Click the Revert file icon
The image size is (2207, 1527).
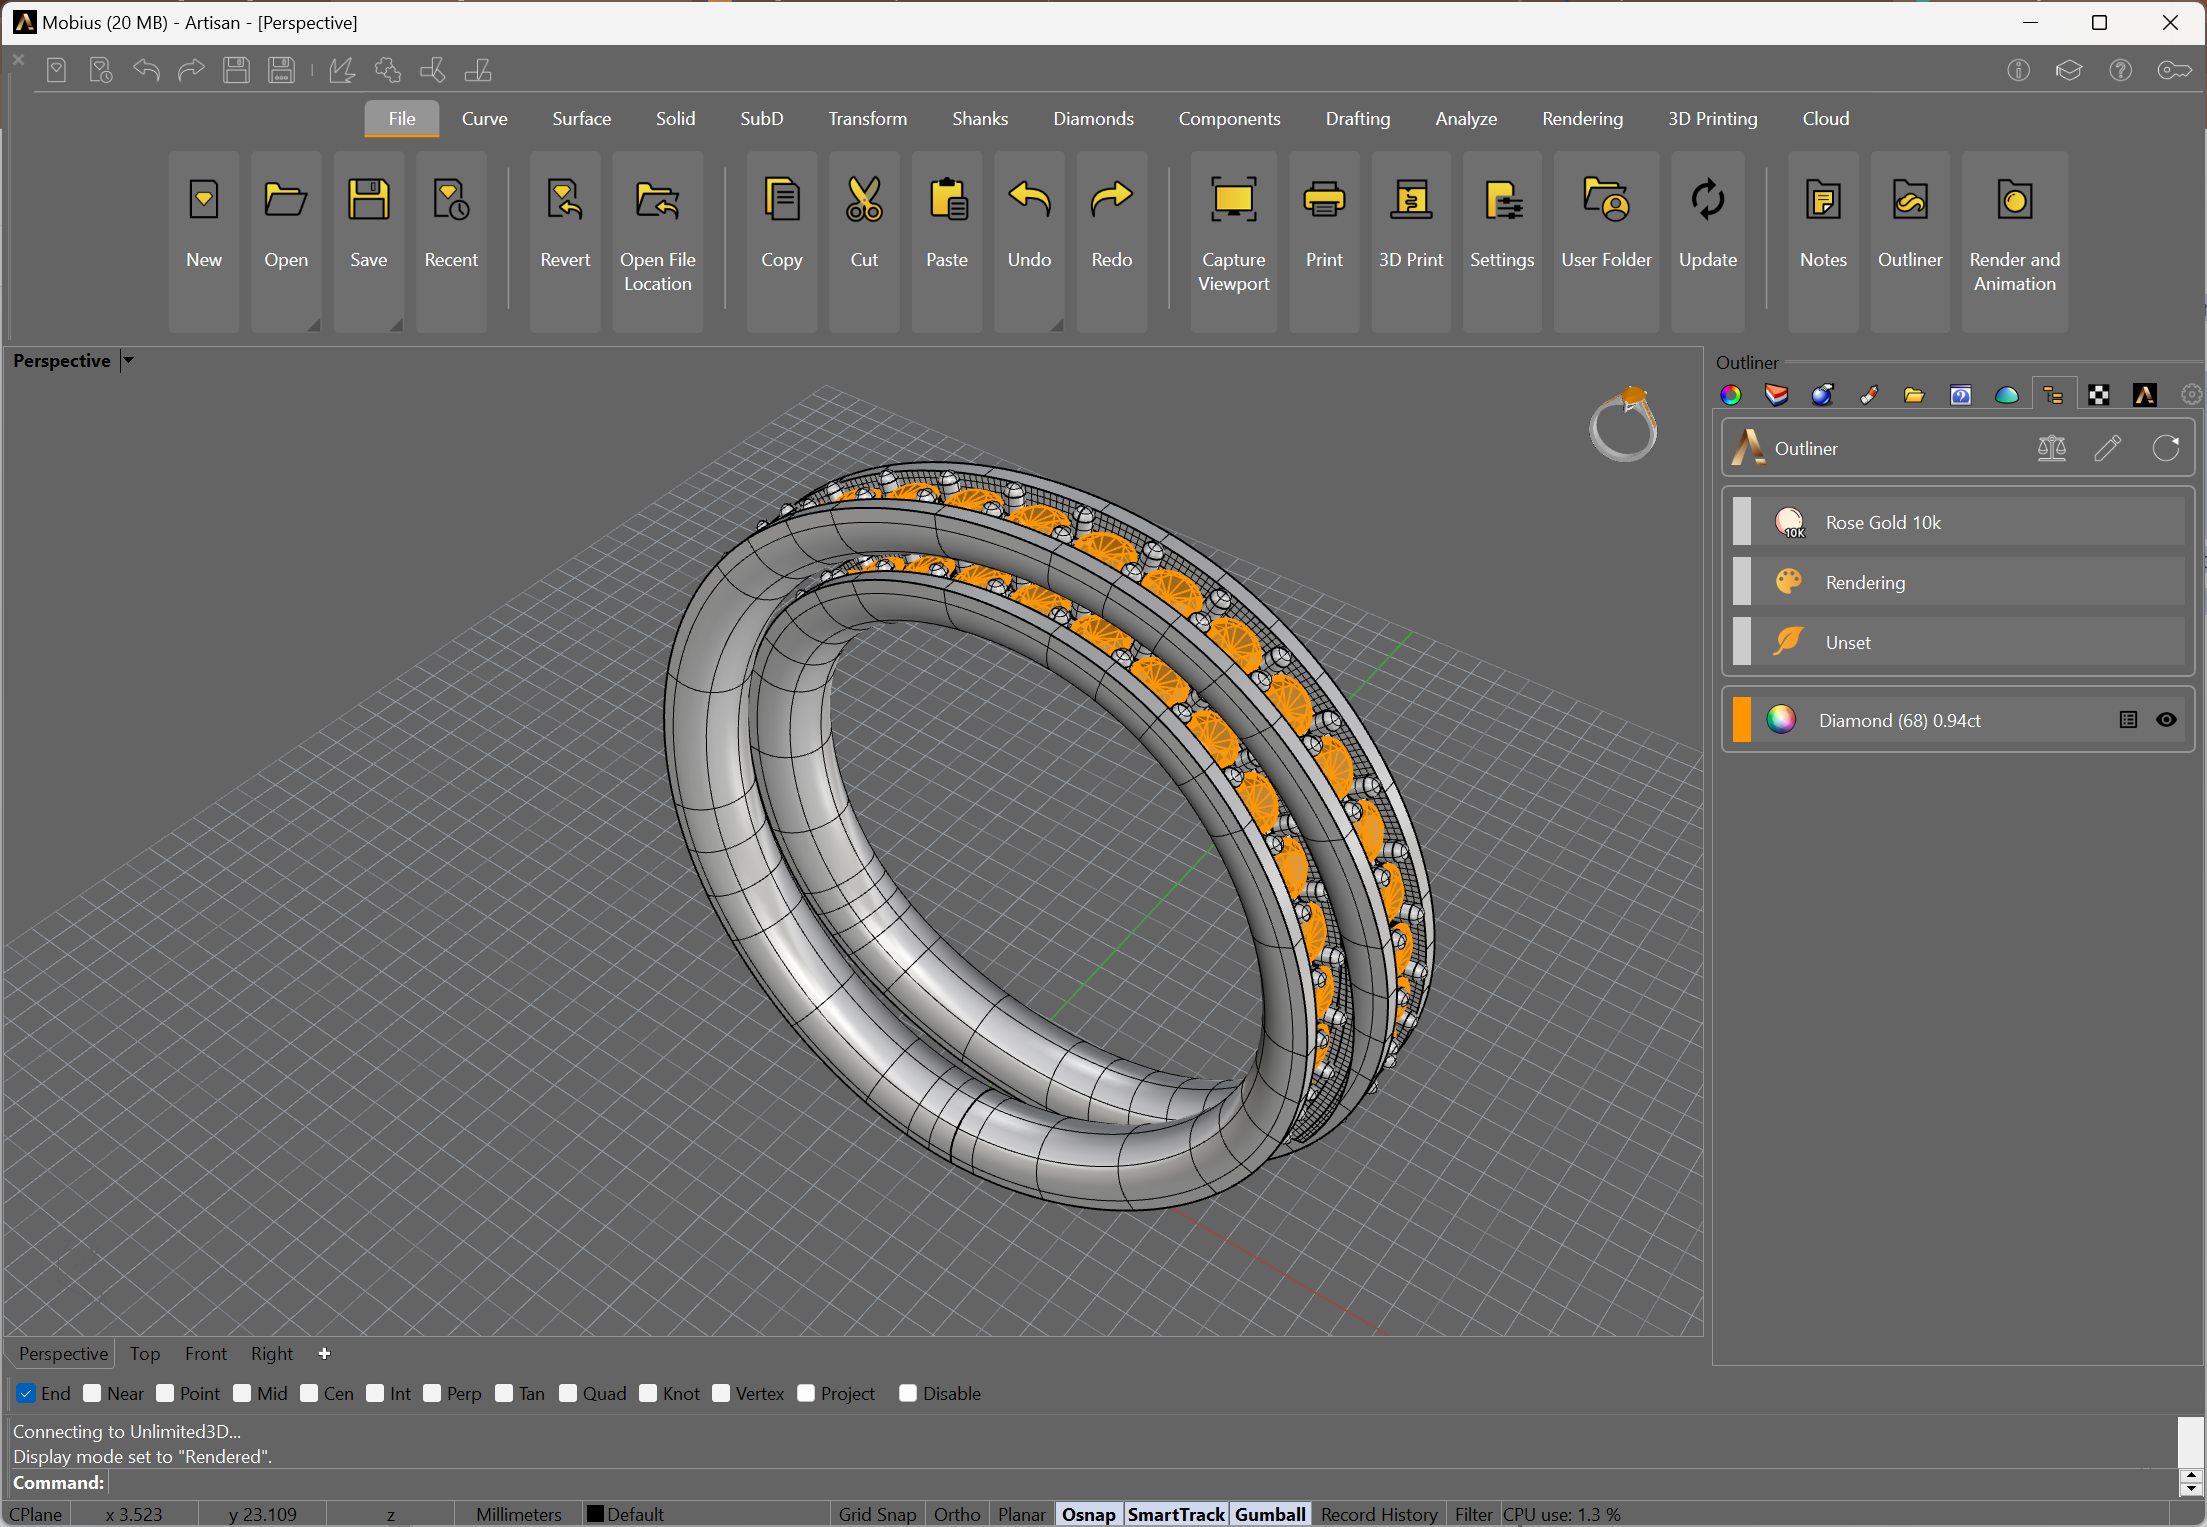pos(565,201)
